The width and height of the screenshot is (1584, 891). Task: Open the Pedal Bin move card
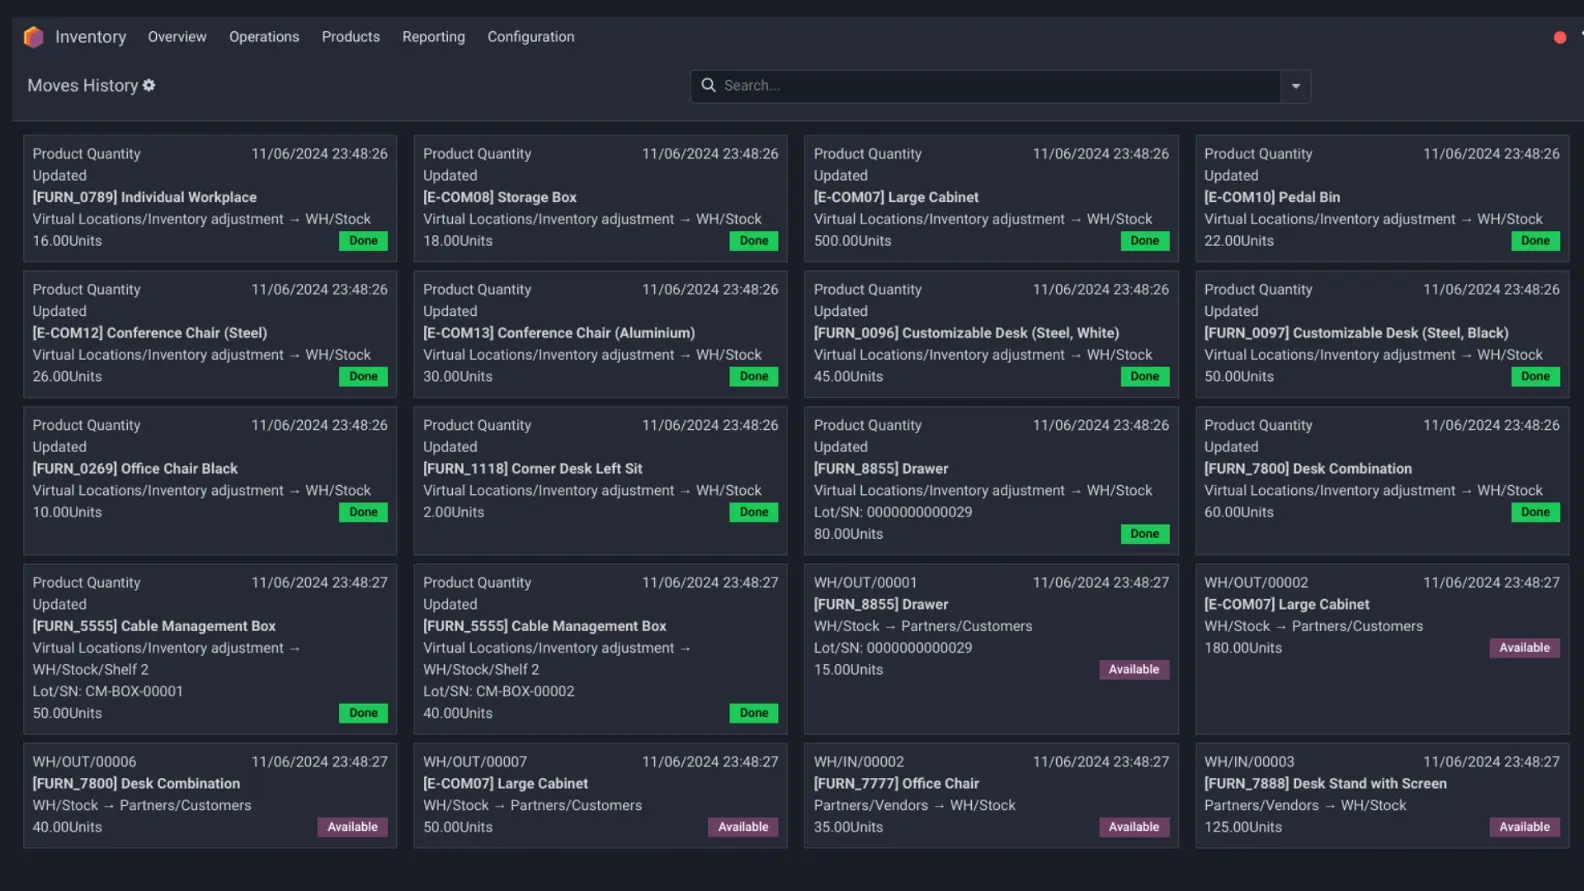(x=1382, y=198)
